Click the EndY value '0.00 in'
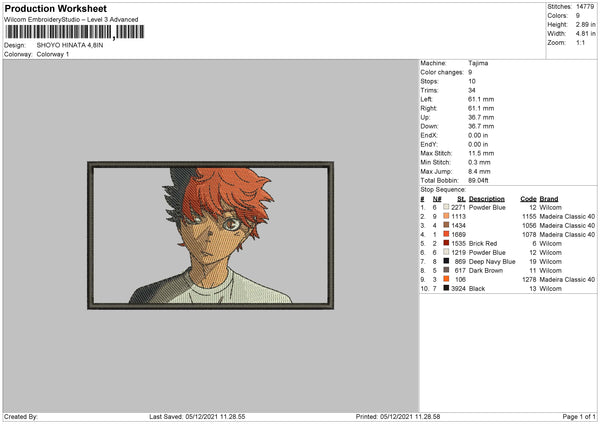The height and width of the screenshot is (424, 600). (x=478, y=144)
